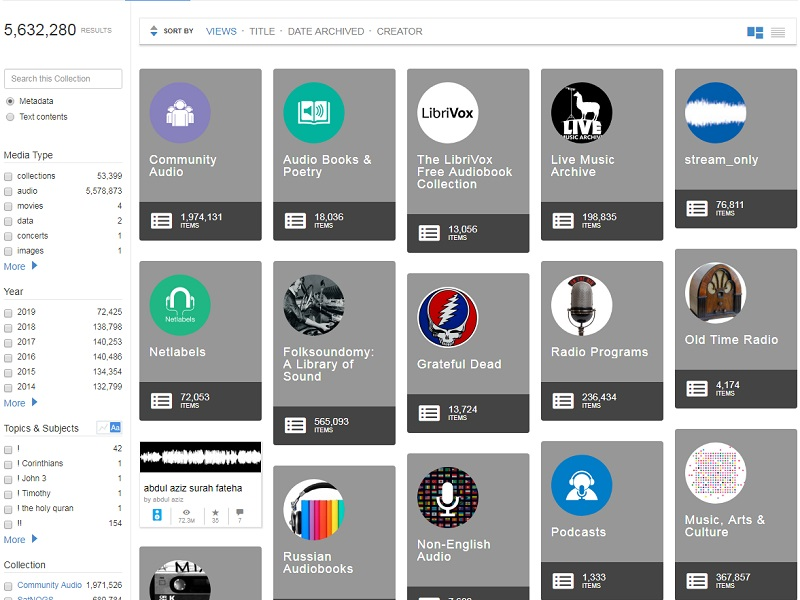The height and width of the screenshot is (600, 800).
Task: Sort results by Title
Action: tap(262, 32)
